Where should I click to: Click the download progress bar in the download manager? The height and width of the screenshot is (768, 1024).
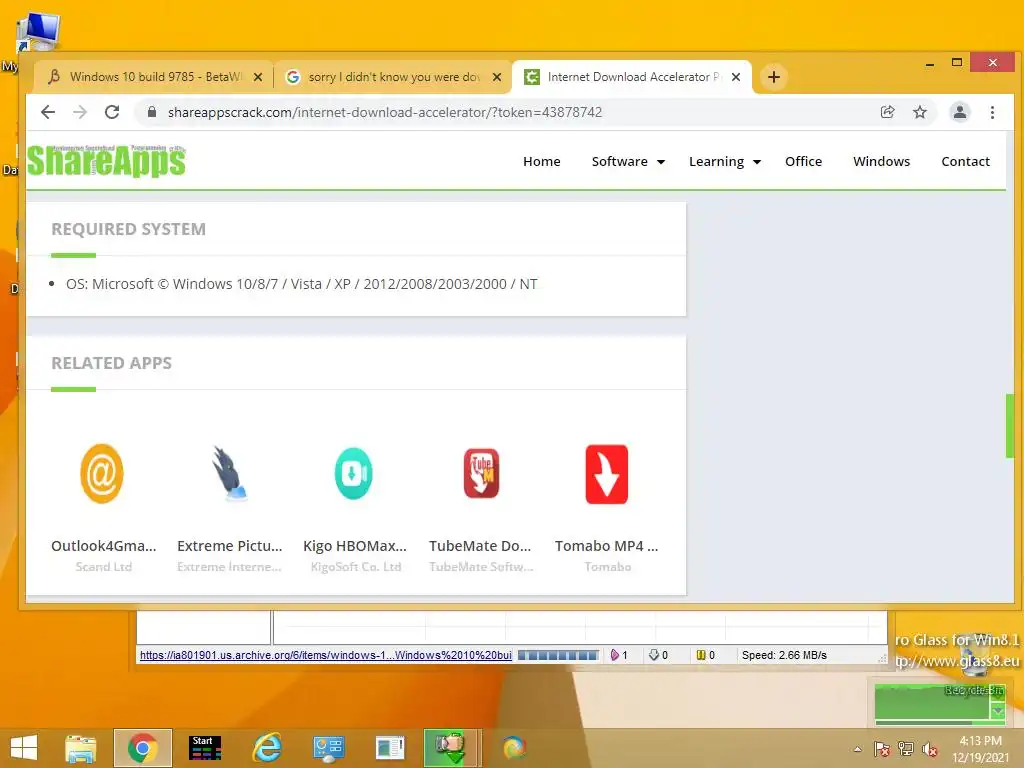click(x=558, y=655)
